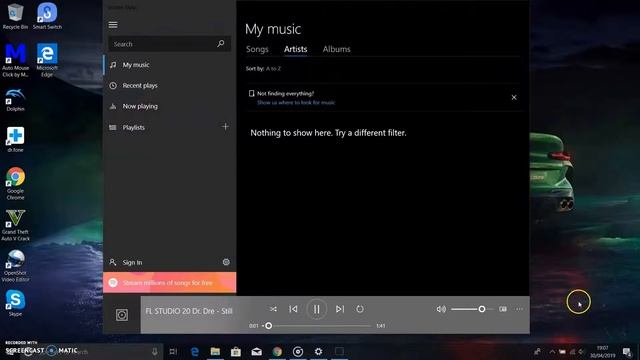Viewport: 640px width, 360px height.
Task: Open Now playing in sidebar
Action: [169, 107]
